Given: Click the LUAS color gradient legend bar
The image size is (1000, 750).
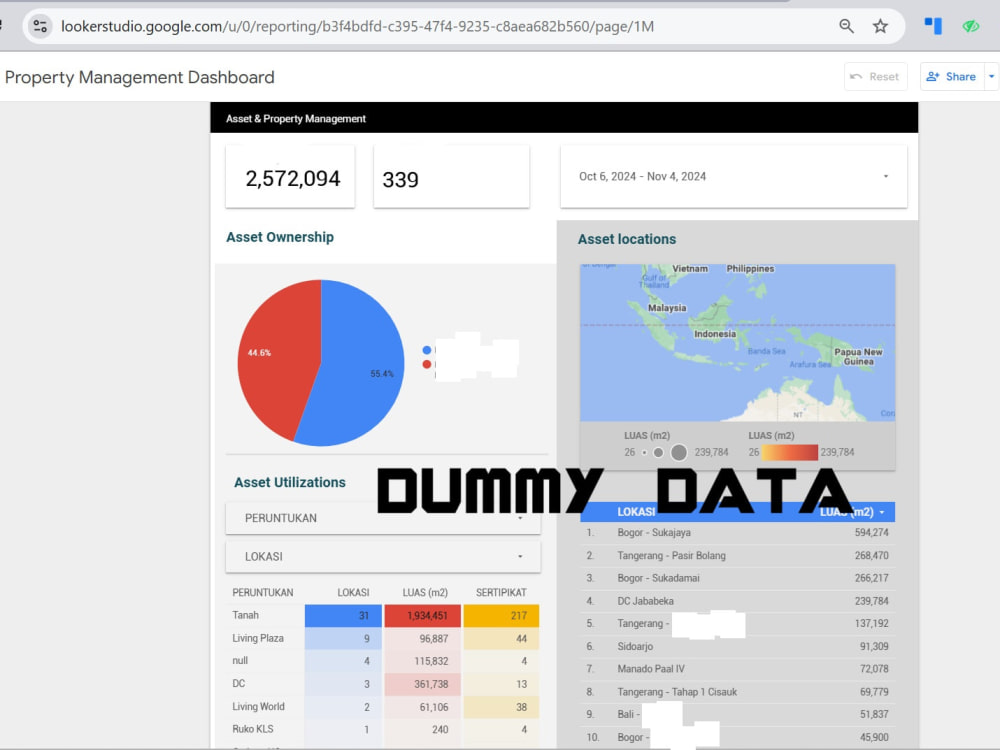Looking at the screenshot, I should tap(790, 452).
